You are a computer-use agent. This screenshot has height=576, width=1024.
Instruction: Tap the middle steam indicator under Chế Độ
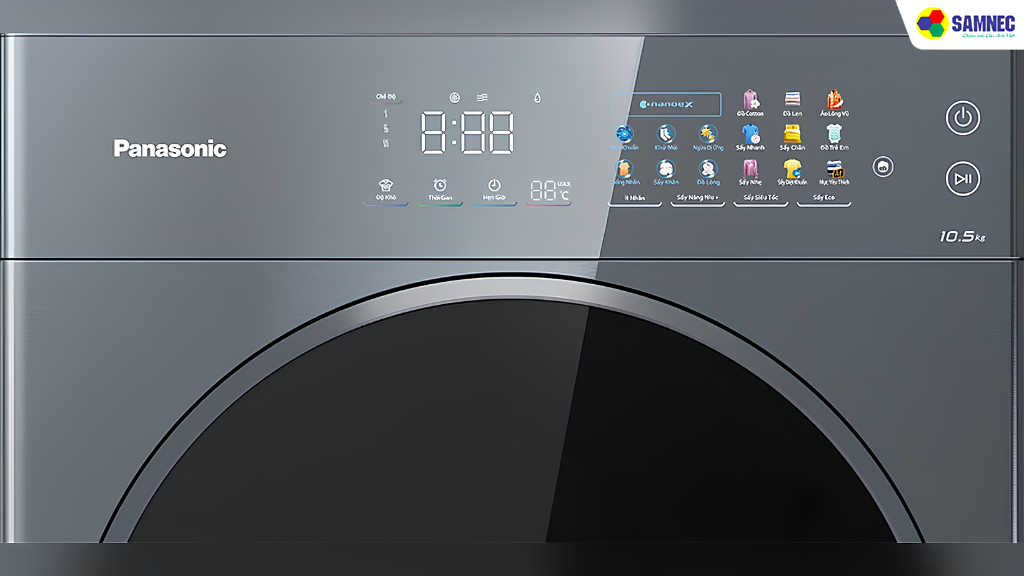click(x=386, y=129)
